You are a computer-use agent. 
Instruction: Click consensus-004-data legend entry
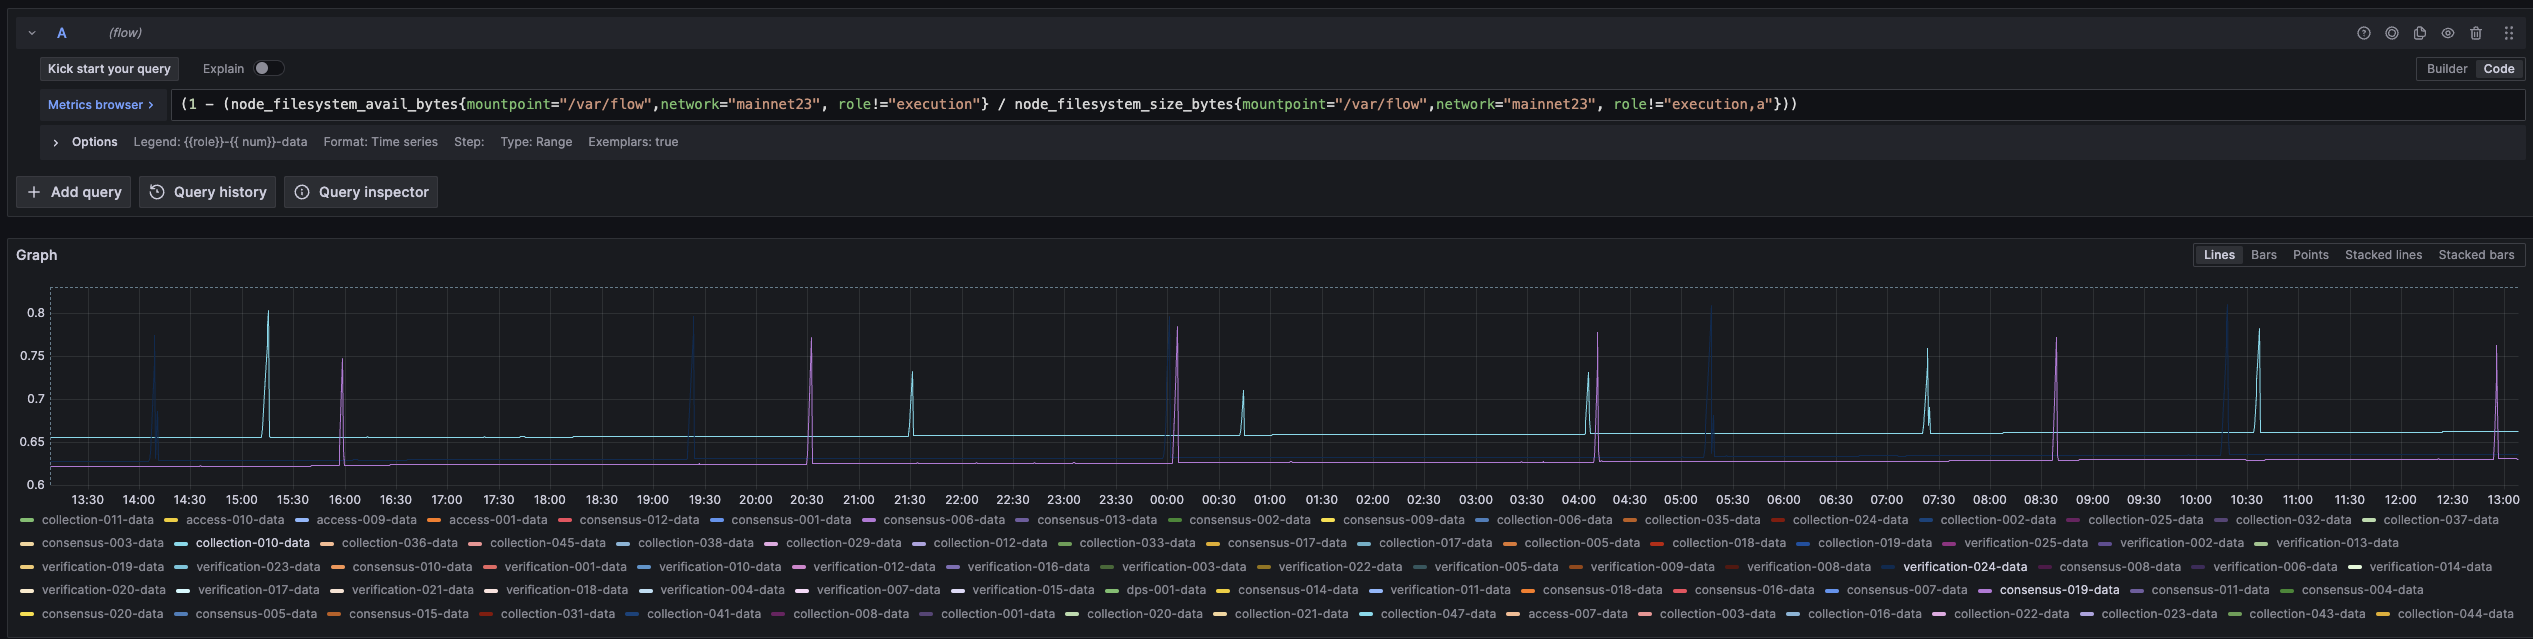2362,590
